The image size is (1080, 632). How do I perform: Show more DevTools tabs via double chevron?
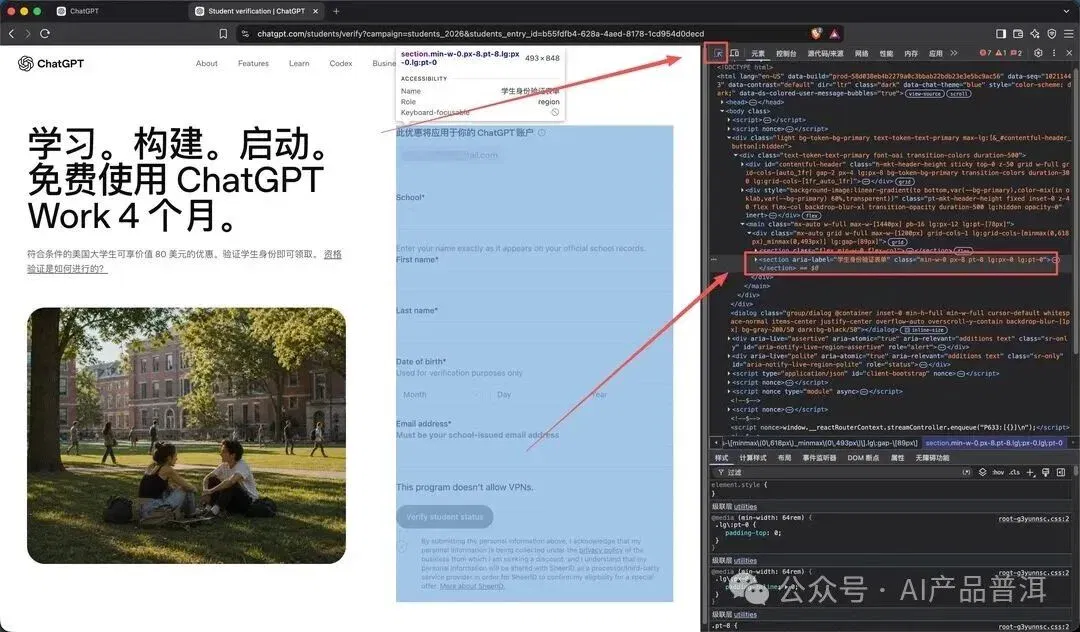click(x=954, y=53)
